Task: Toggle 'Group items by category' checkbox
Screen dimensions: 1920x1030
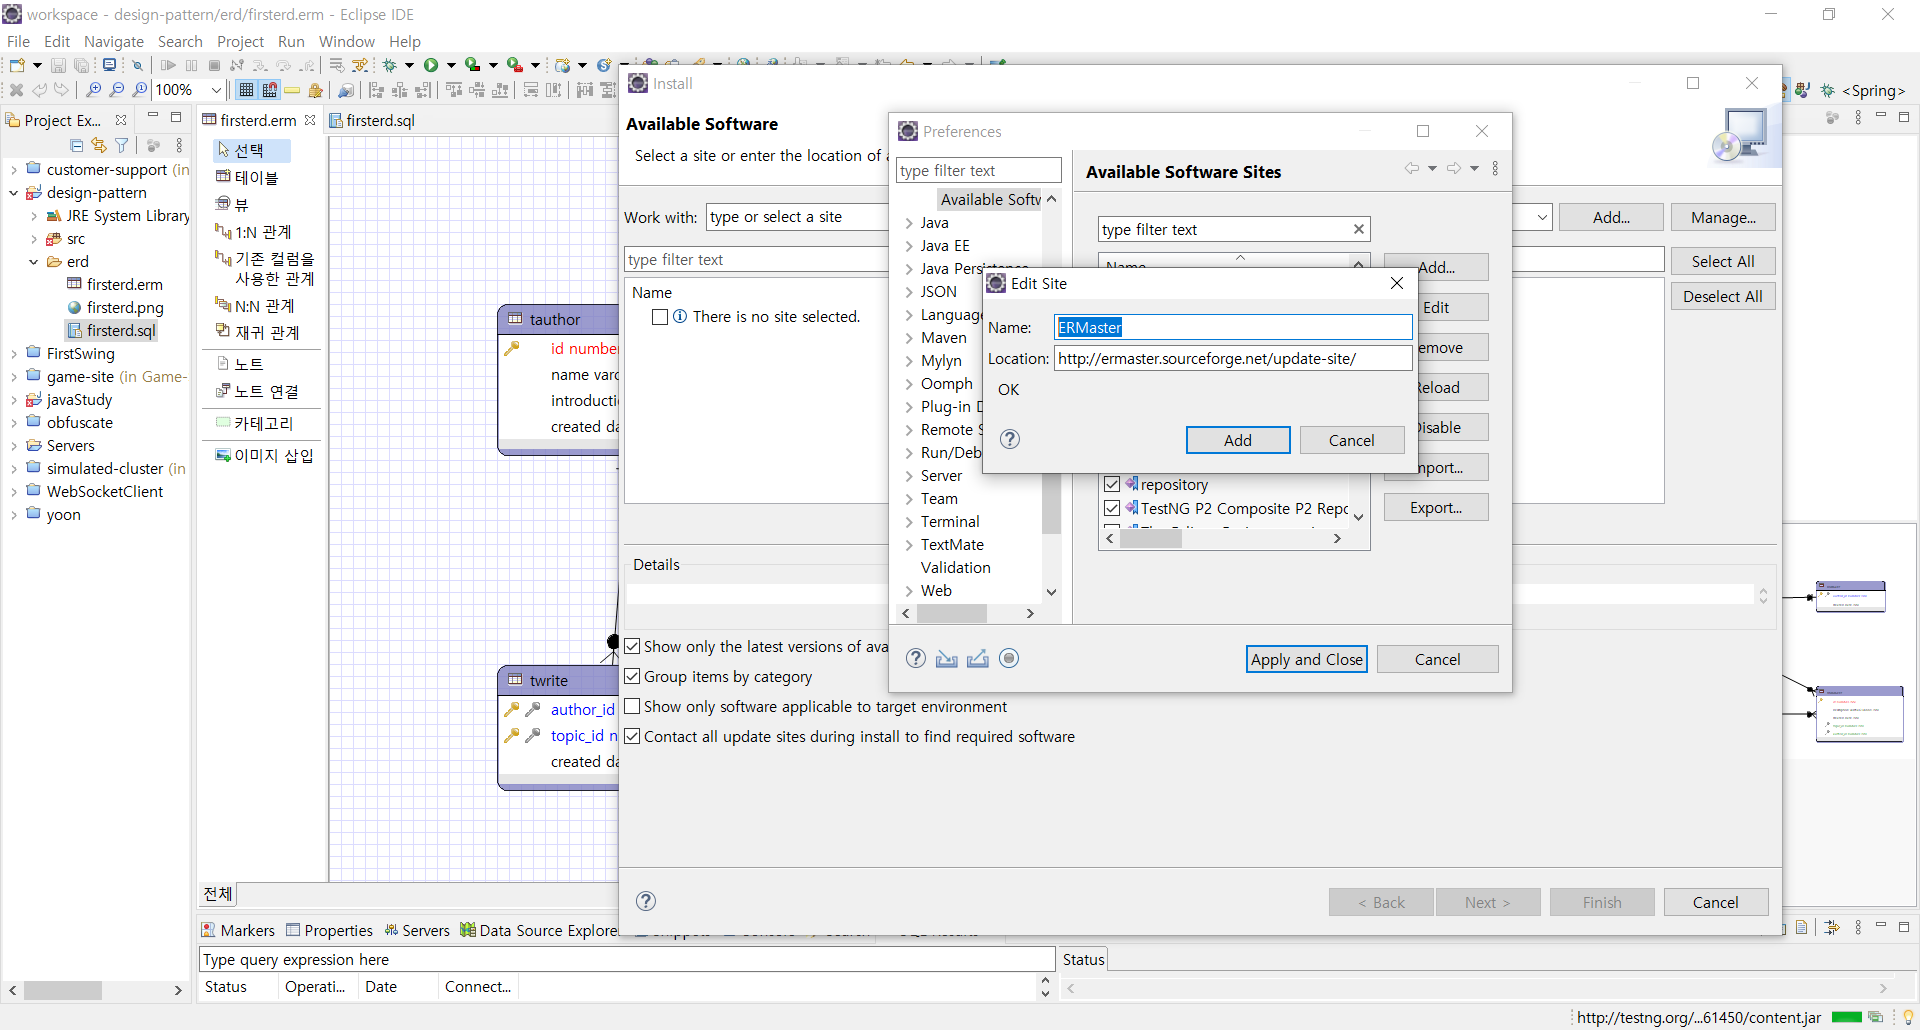Action: [632, 676]
